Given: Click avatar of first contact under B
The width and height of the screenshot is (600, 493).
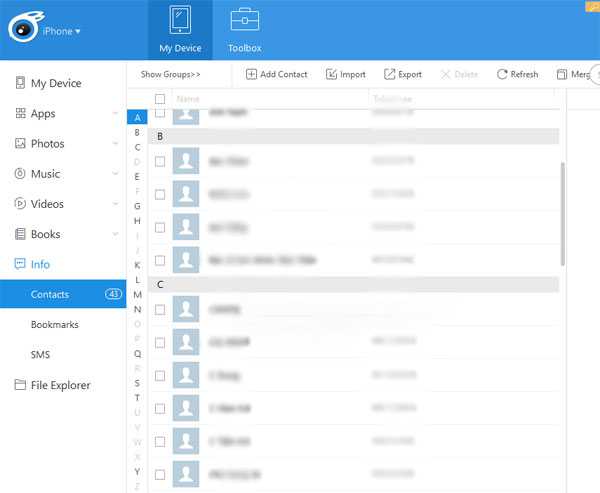Looking at the screenshot, I should [186, 161].
